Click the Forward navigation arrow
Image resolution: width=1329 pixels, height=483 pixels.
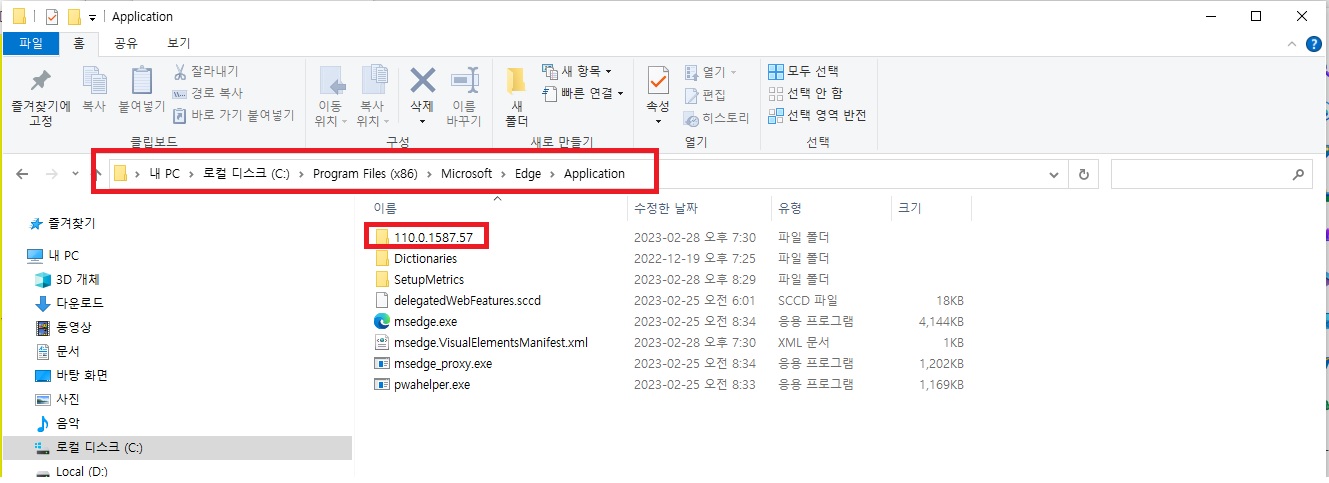[51, 174]
